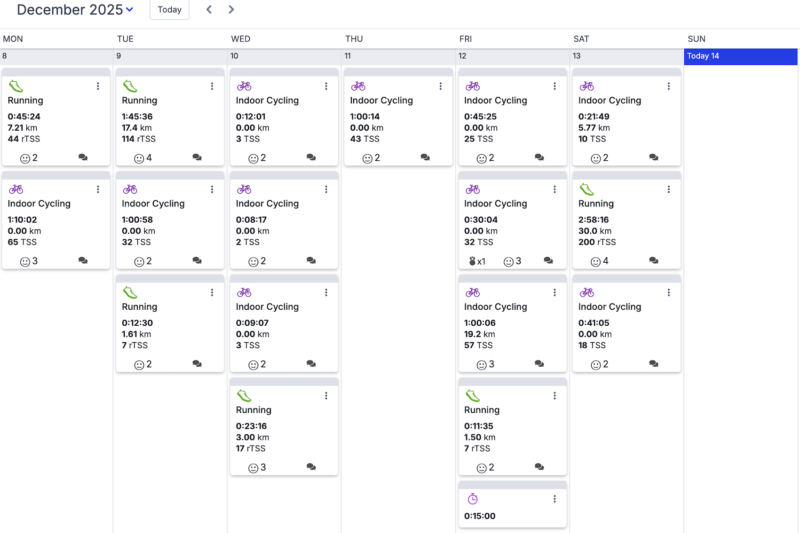Image resolution: width=800 pixels, height=533 pixels.
Task: Click the bike icon on Thursday's Indoor Cycling
Action: coord(358,86)
